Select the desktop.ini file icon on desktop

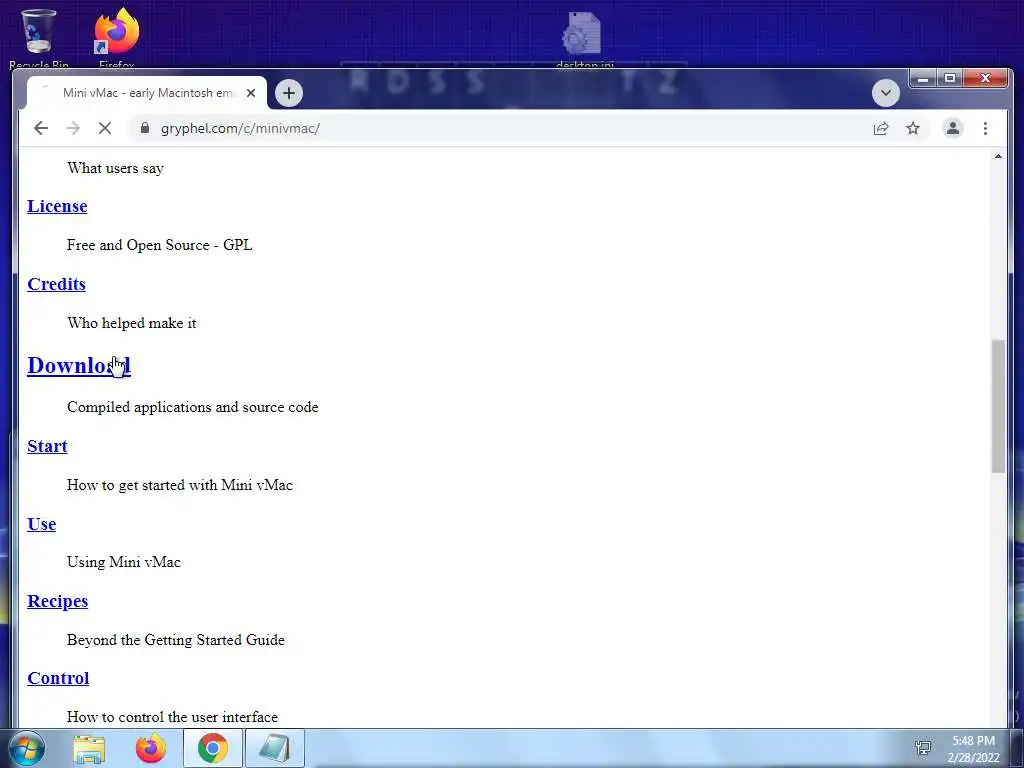[583, 38]
